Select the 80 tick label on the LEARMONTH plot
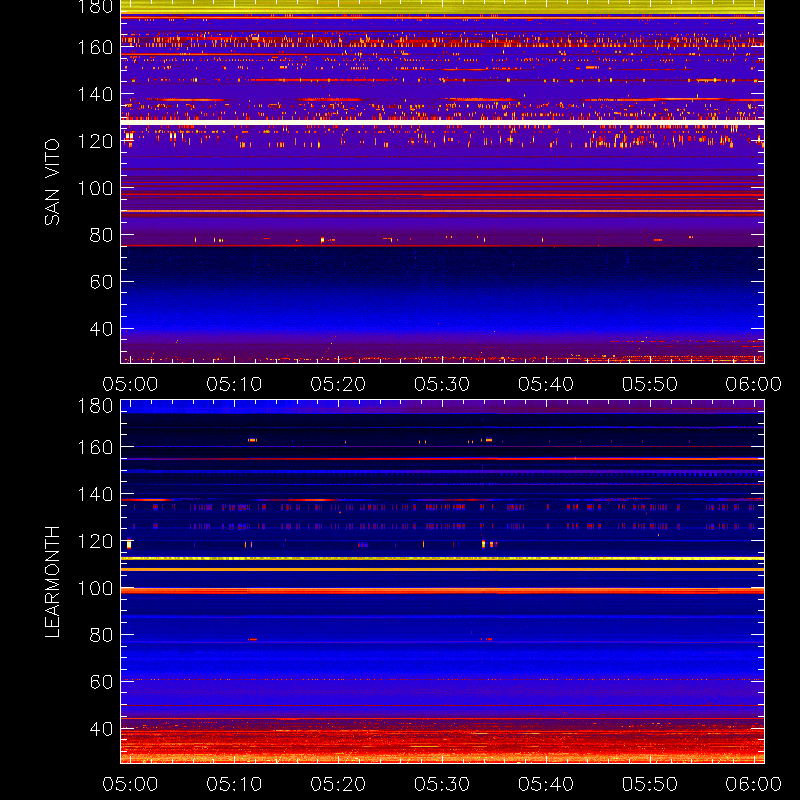 (x=102, y=635)
